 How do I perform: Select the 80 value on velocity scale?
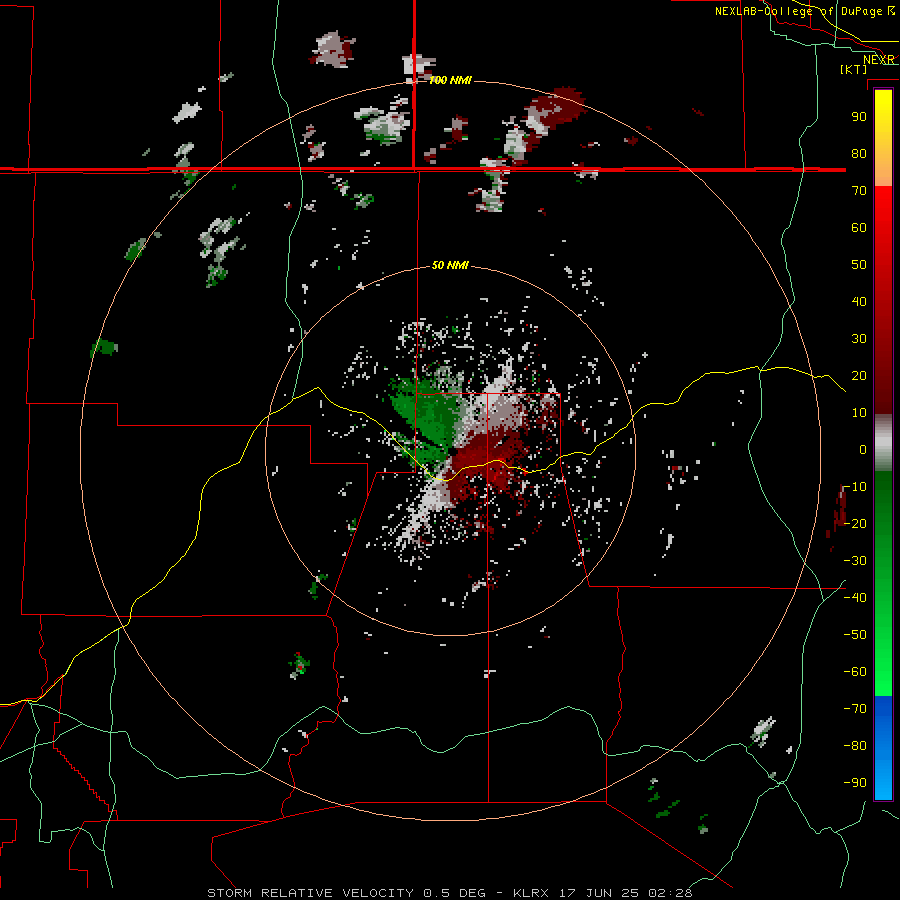coord(859,154)
